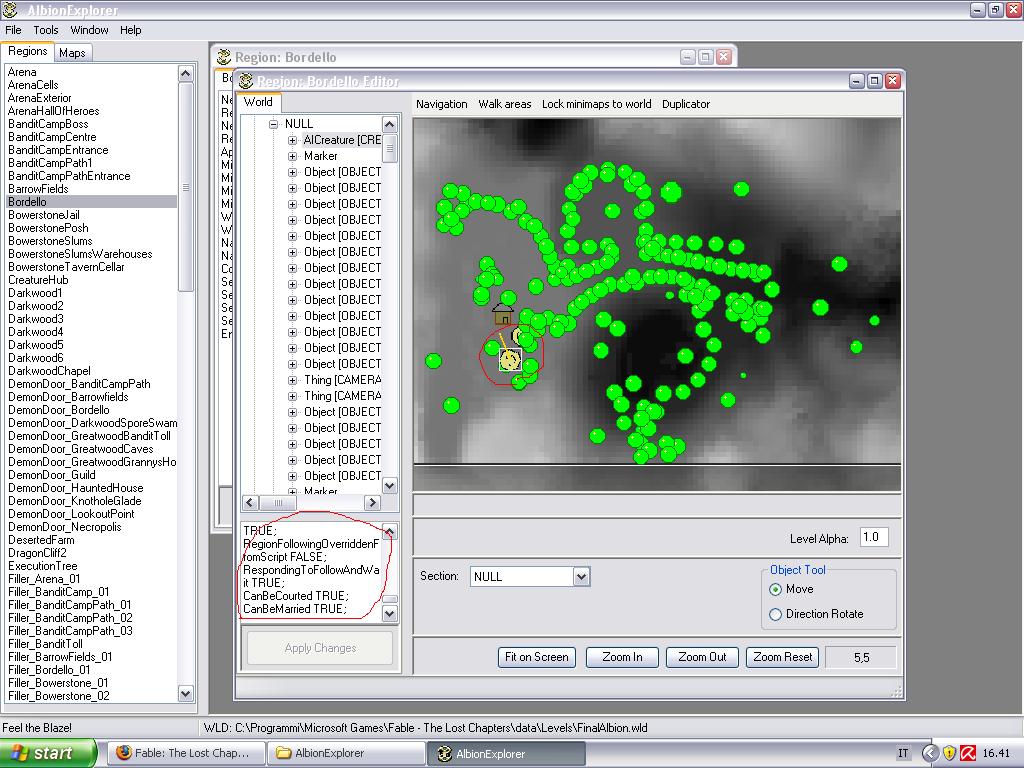Click the Level Alpha value field
Image resolution: width=1024 pixels, height=768 pixels.
pos(871,537)
